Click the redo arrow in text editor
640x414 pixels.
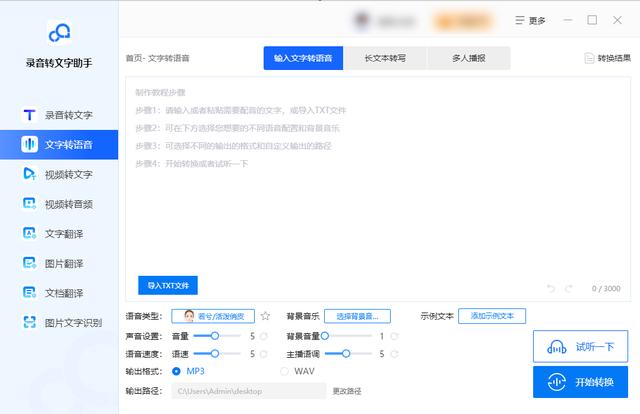coord(569,289)
